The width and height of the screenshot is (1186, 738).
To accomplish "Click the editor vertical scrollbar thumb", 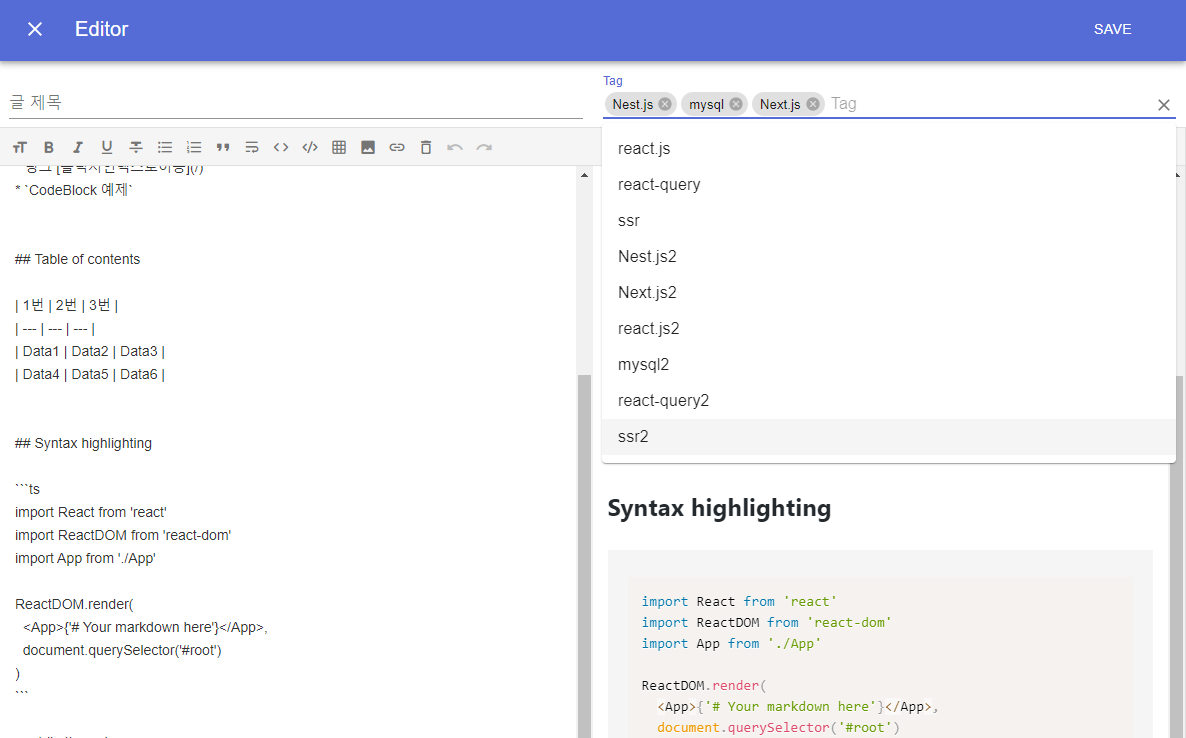I will (x=584, y=556).
